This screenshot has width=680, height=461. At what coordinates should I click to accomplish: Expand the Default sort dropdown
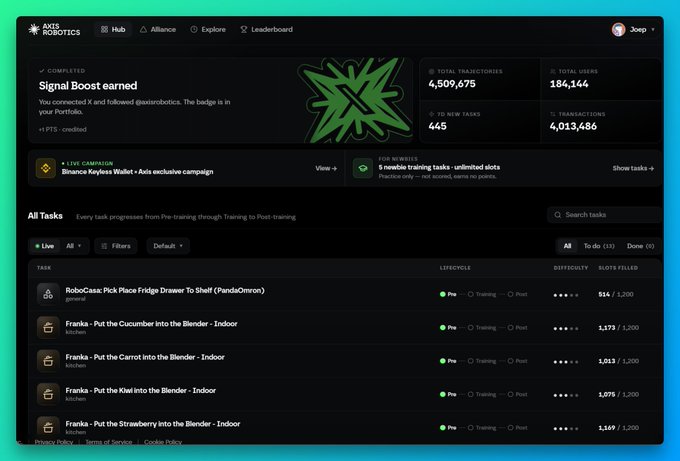(x=168, y=246)
